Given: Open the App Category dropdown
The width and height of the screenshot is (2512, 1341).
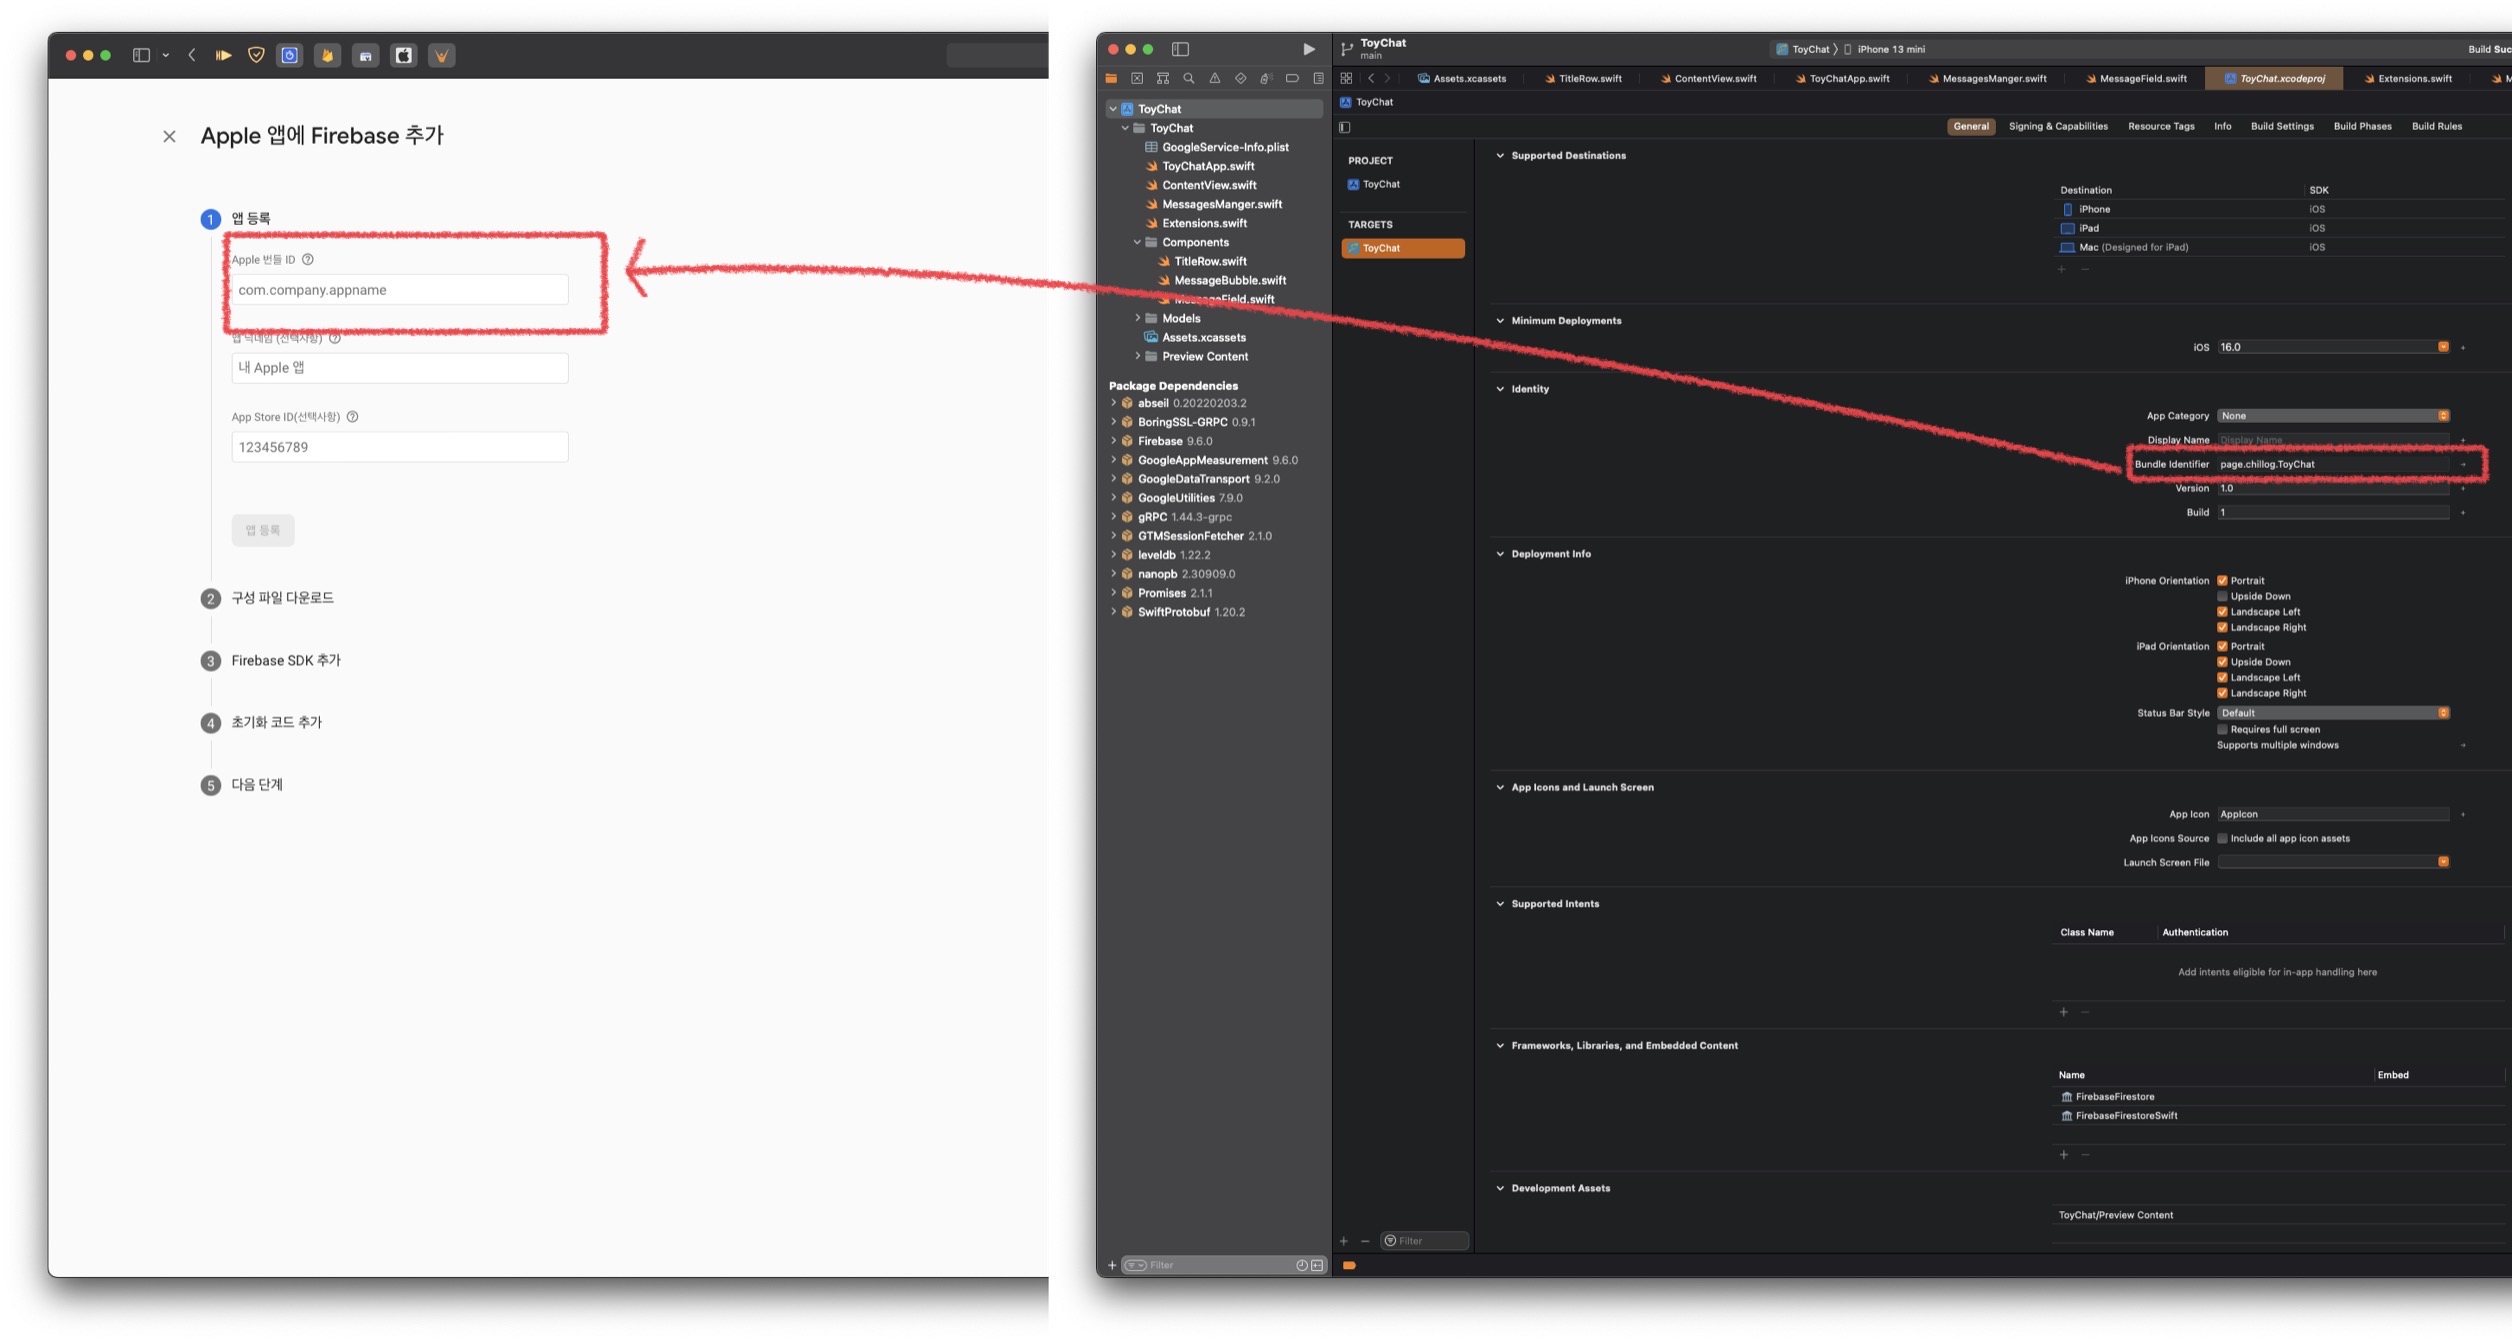Looking at the screenshot, I should point(2332,416).
